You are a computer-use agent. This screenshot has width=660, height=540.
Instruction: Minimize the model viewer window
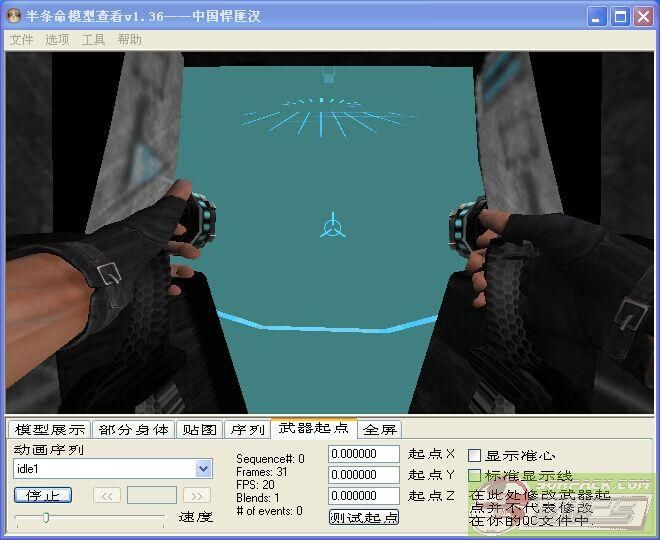pos(597,16)
